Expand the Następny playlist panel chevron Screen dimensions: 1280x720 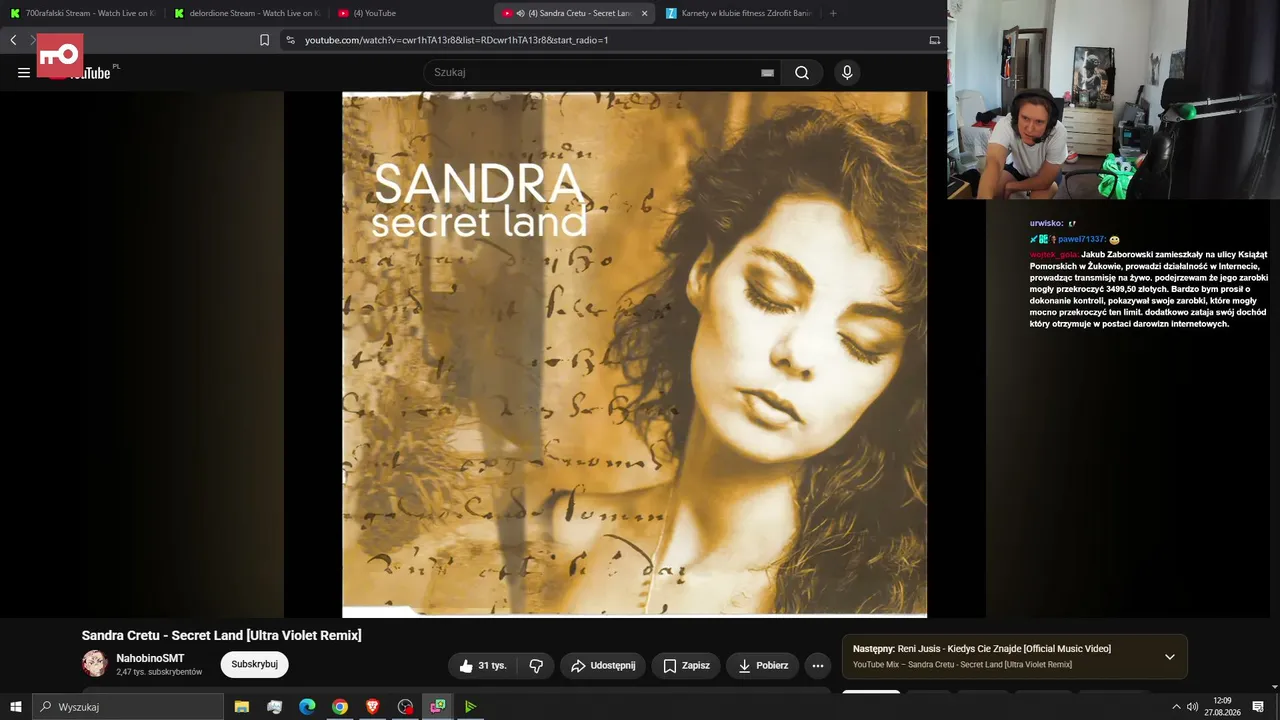1170,657
